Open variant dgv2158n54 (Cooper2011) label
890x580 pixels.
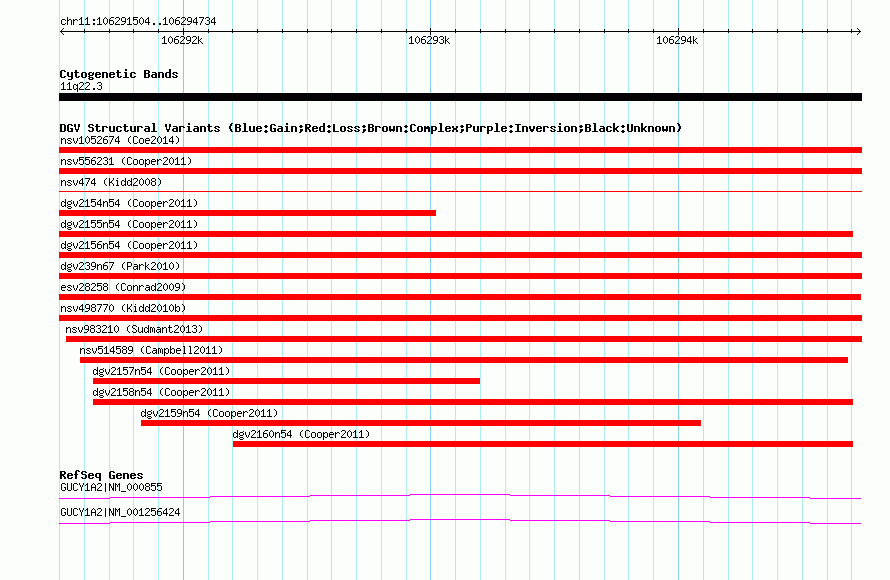(x=161, y=392)
